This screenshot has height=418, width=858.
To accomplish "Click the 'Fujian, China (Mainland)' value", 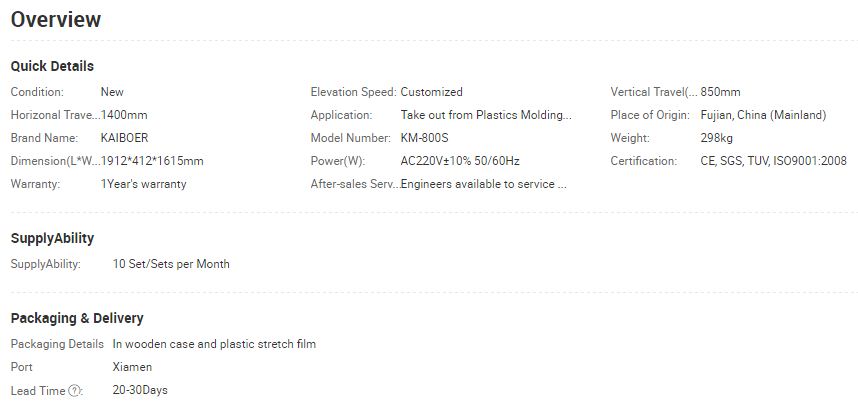I will coord(763,115).
